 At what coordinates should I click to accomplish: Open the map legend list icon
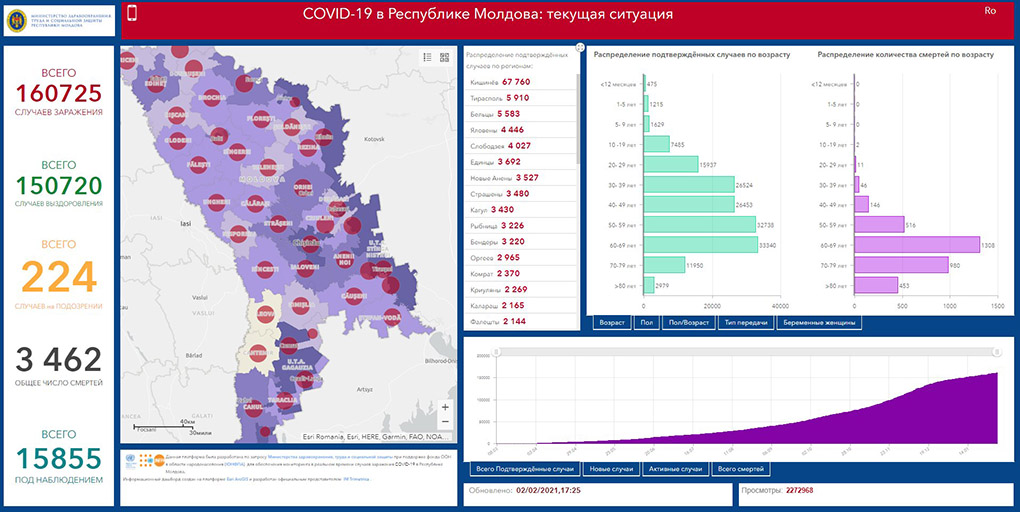point(427,58)
